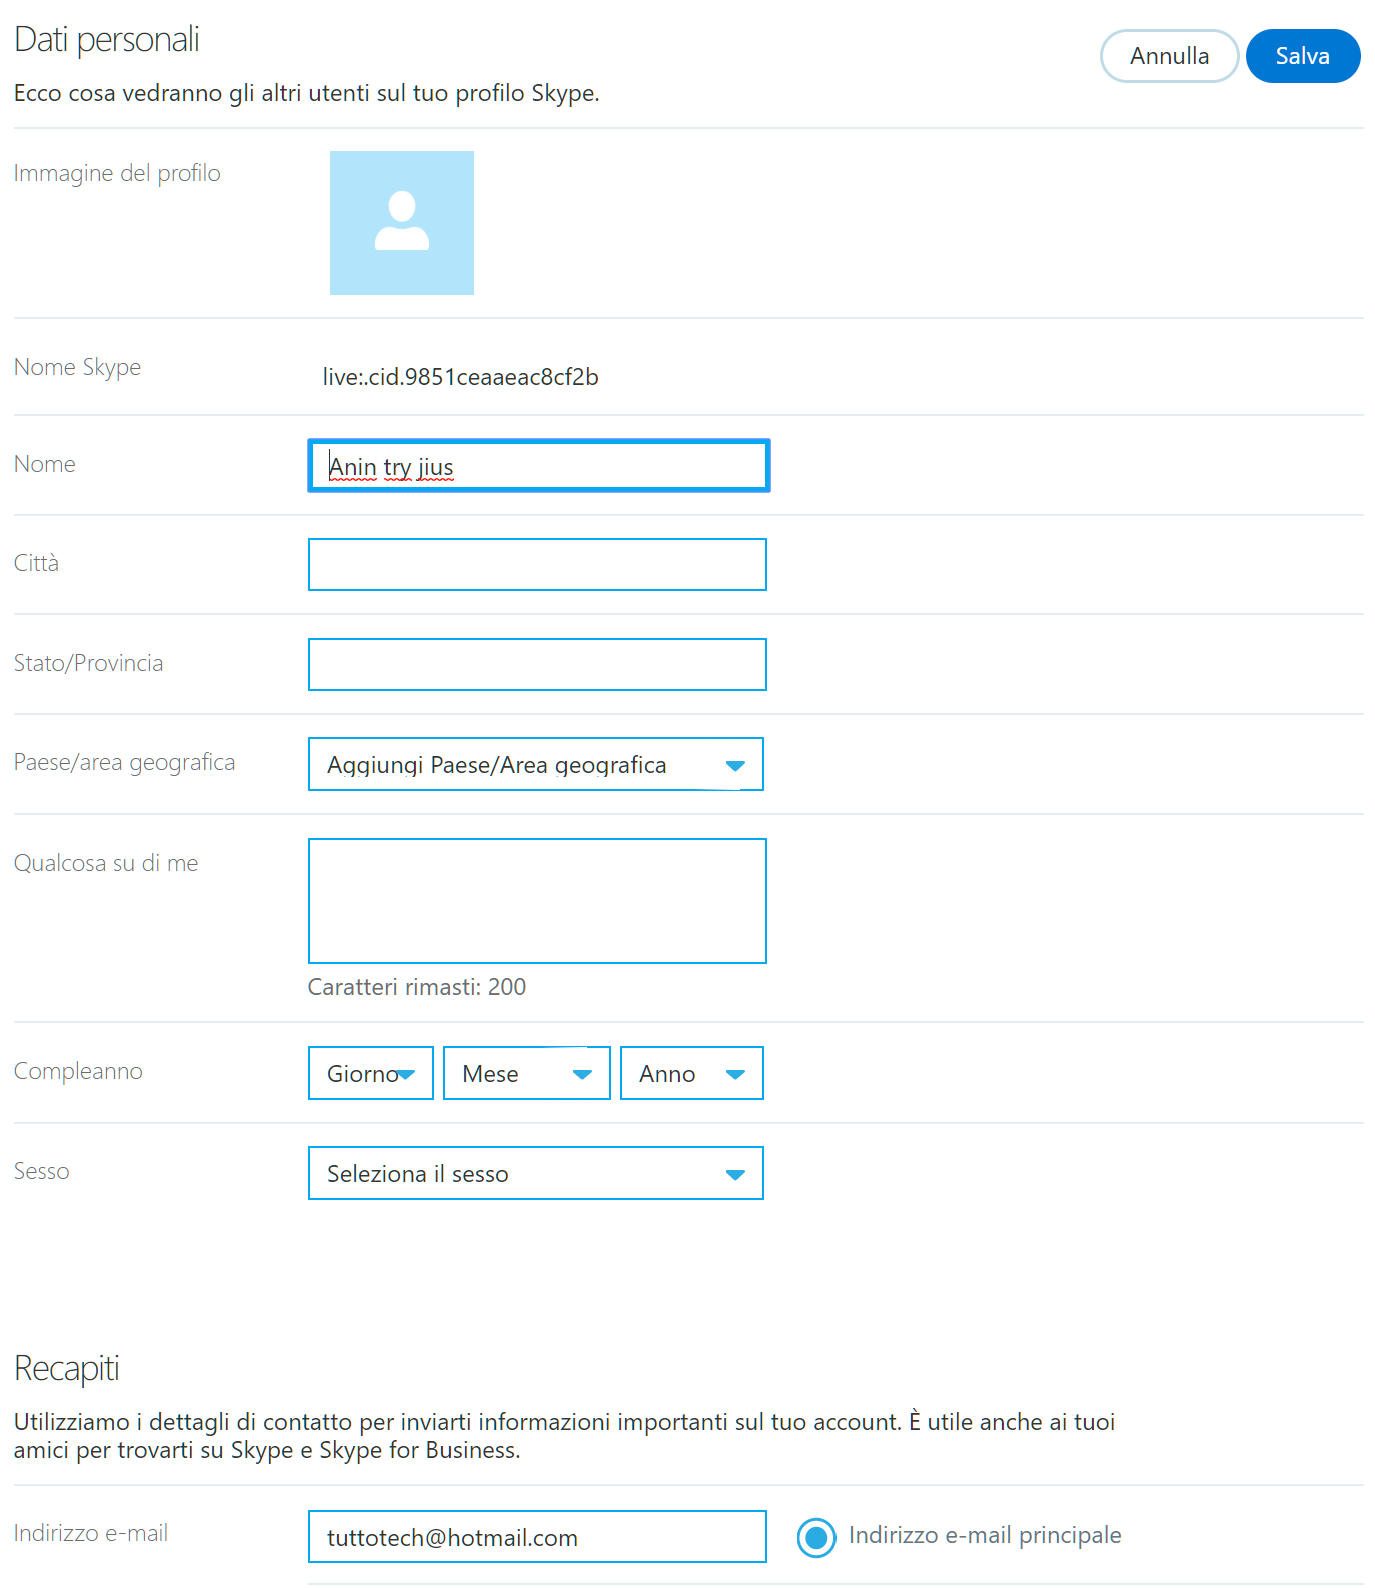The width and height of the screenshot is (1375, 1588).
Task: Click into the Città input field
Action: pos(537,565)
